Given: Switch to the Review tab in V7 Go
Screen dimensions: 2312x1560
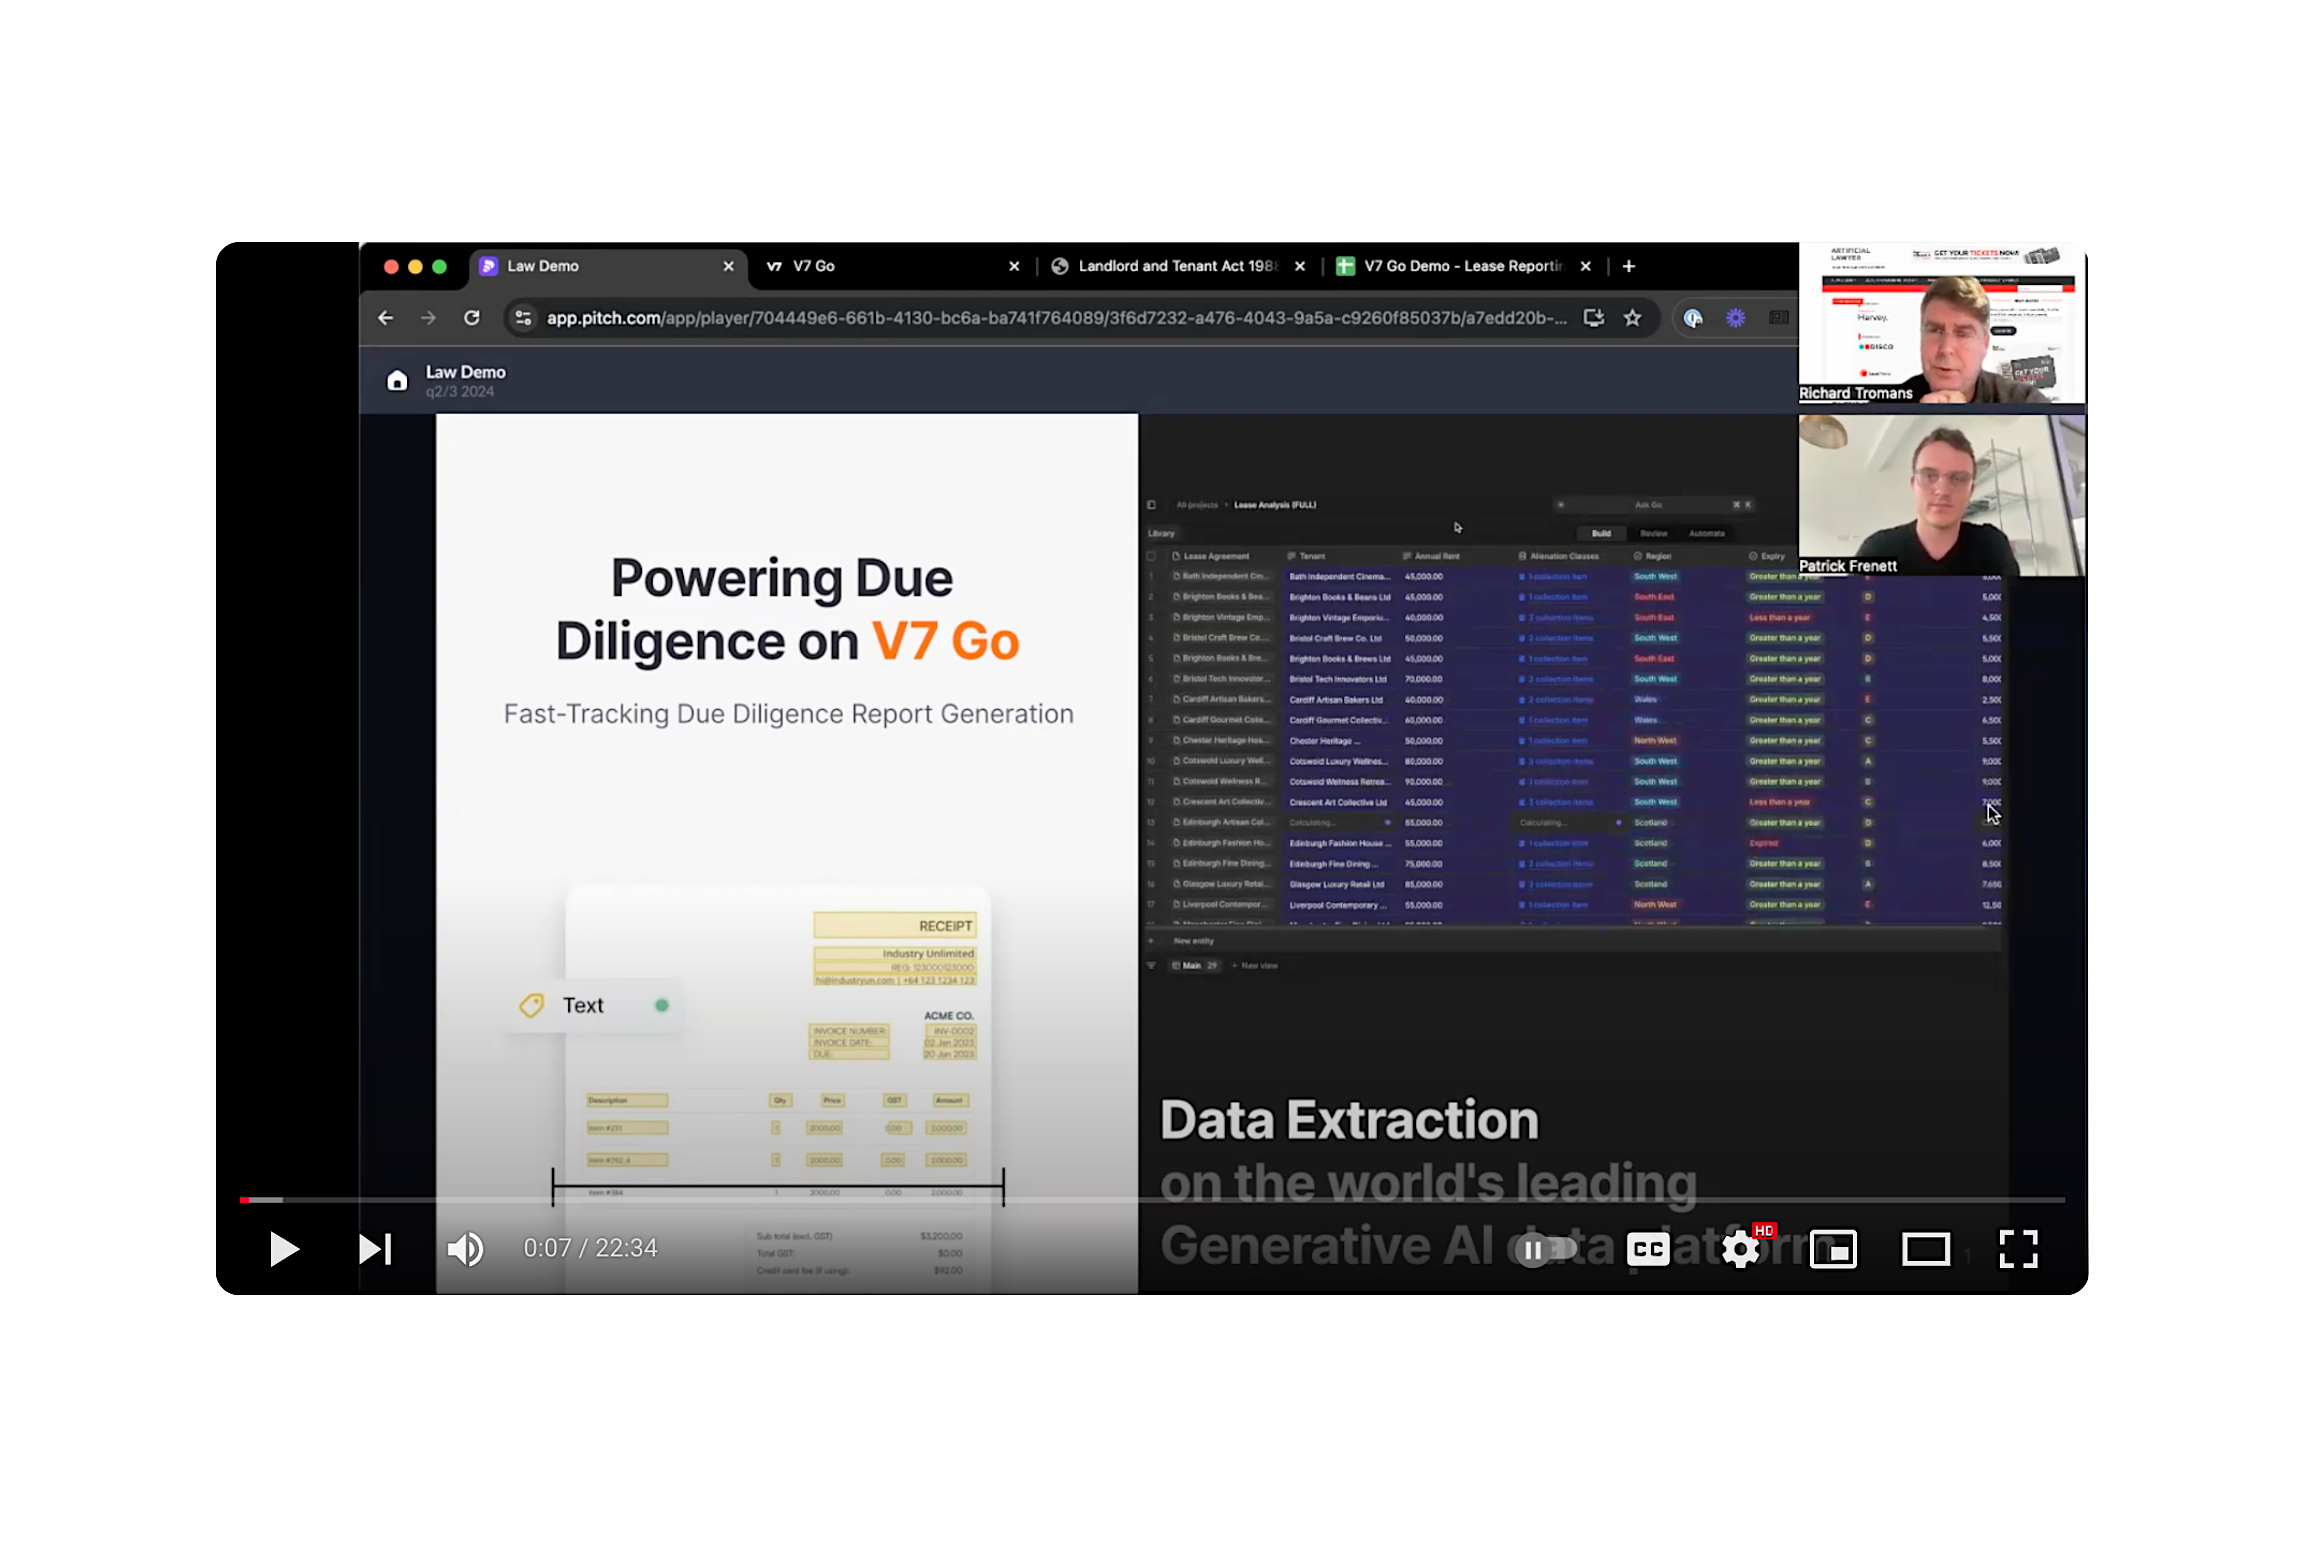Looking at the screenshot, I should [x=1655, y=534].
